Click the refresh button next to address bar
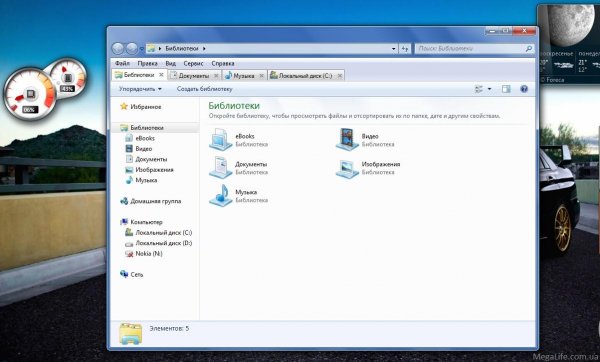 point(404,49)
